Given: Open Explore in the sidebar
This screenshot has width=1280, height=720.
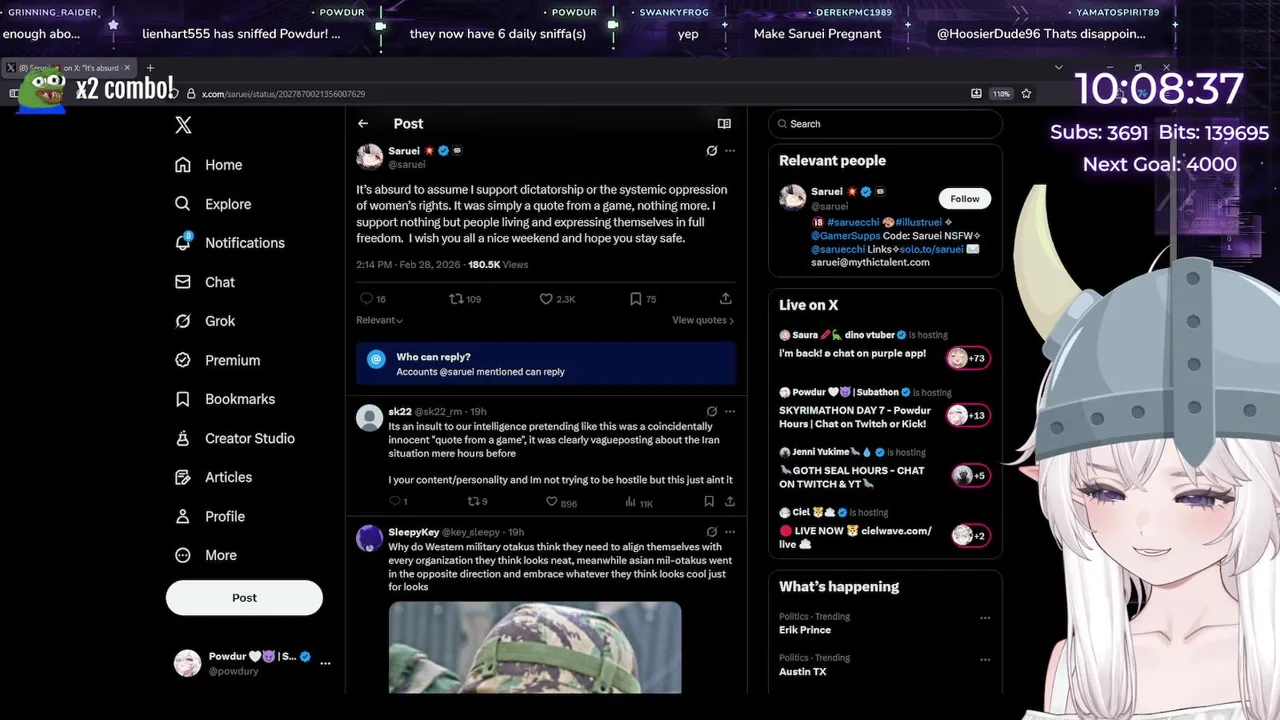Looking at the screenshot, I should pos(213,204).
